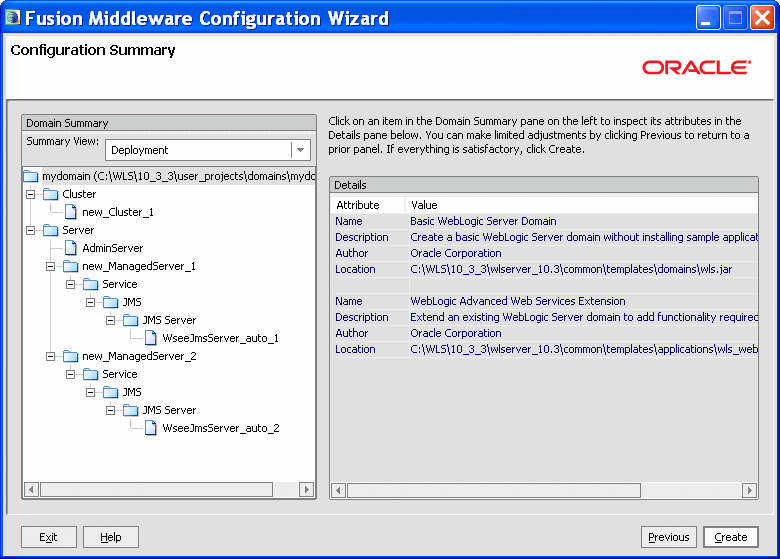Viewport: 780px width, 559px height.
Task: Go back with the Previous button
Action: click(x=669, y=537)
